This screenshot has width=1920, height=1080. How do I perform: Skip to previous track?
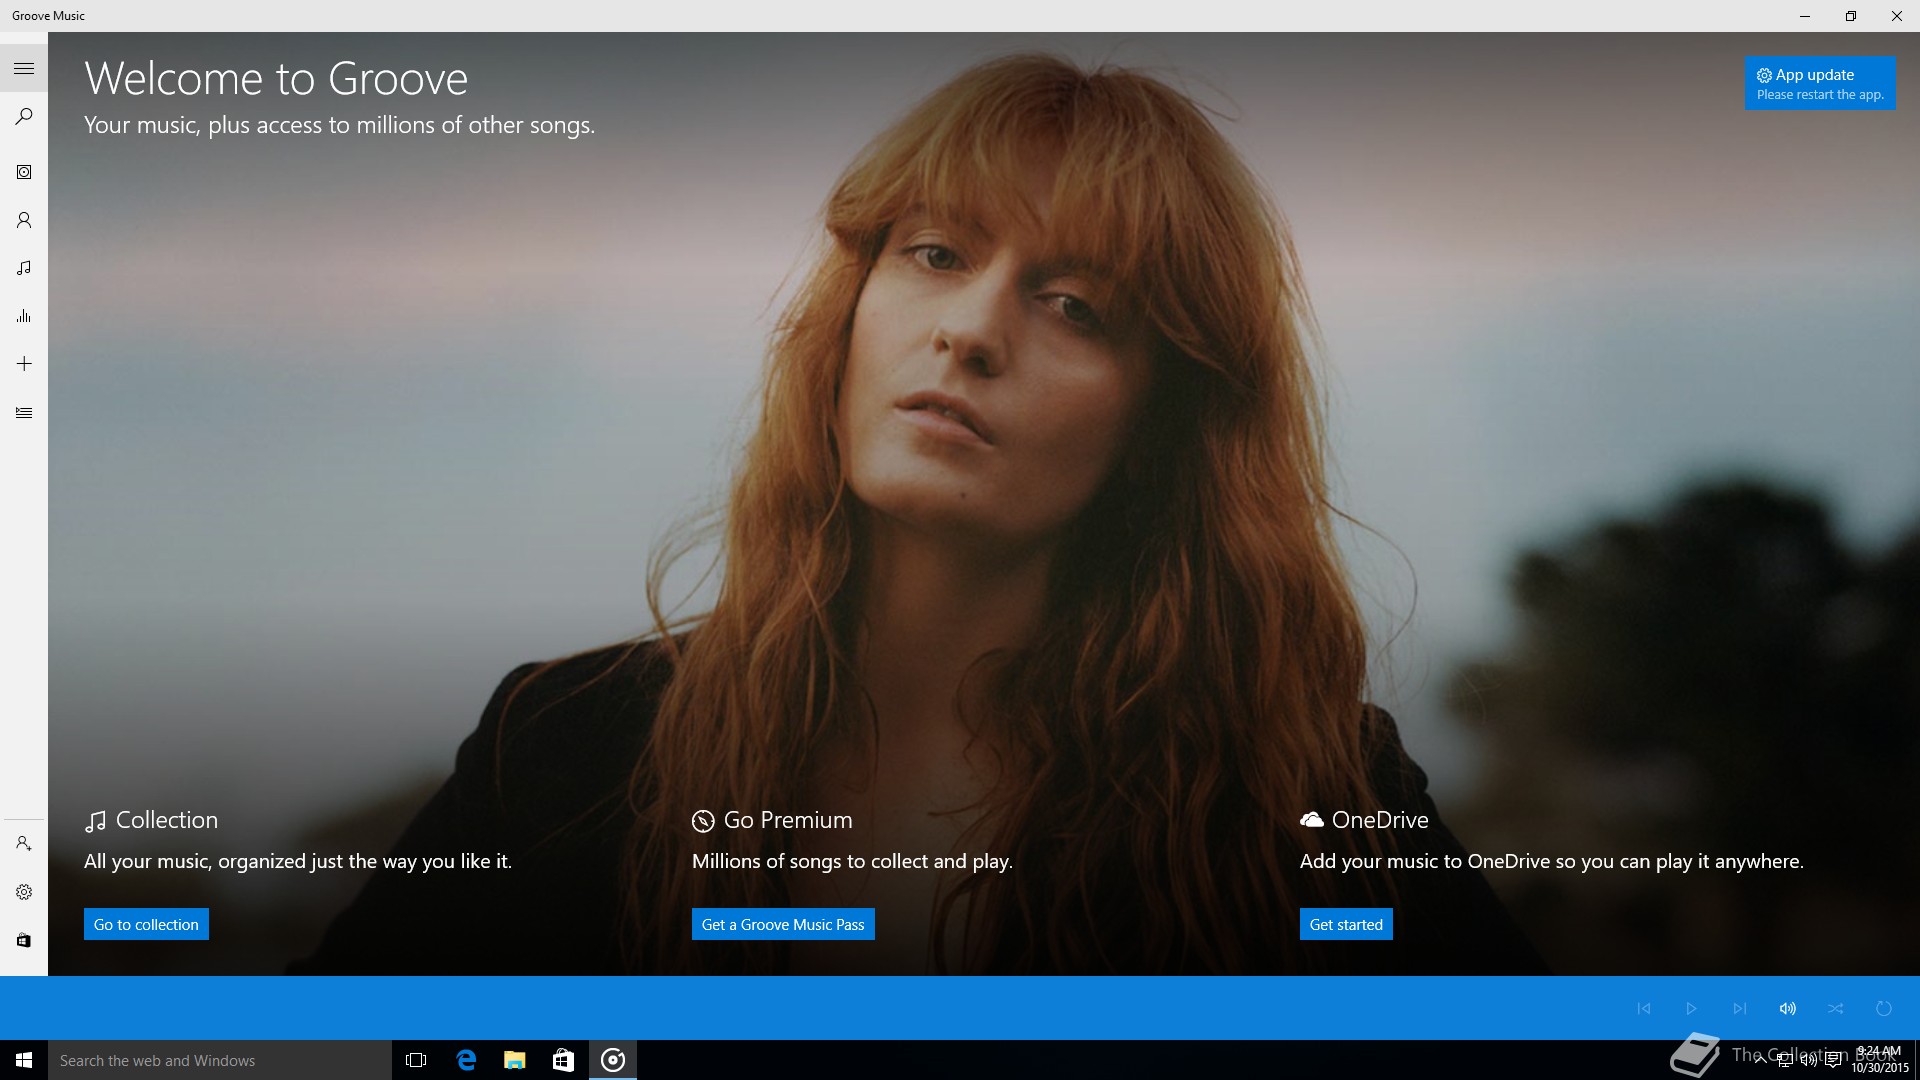point(1643,1008)
